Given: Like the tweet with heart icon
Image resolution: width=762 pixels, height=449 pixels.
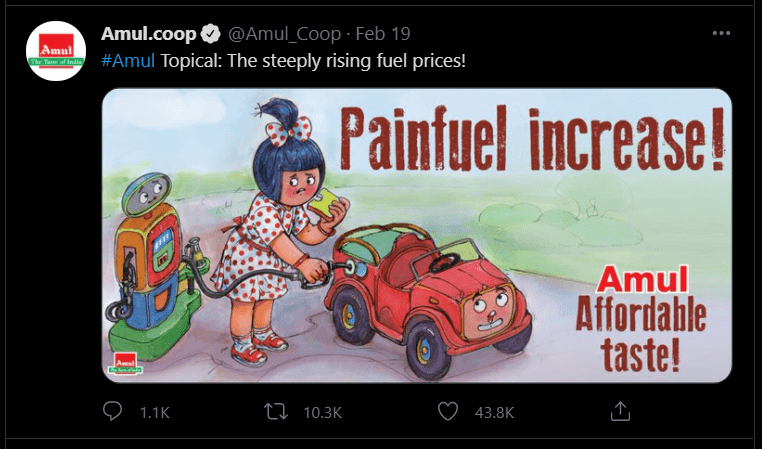Looking at the screenshot, I should pos(448,412).
